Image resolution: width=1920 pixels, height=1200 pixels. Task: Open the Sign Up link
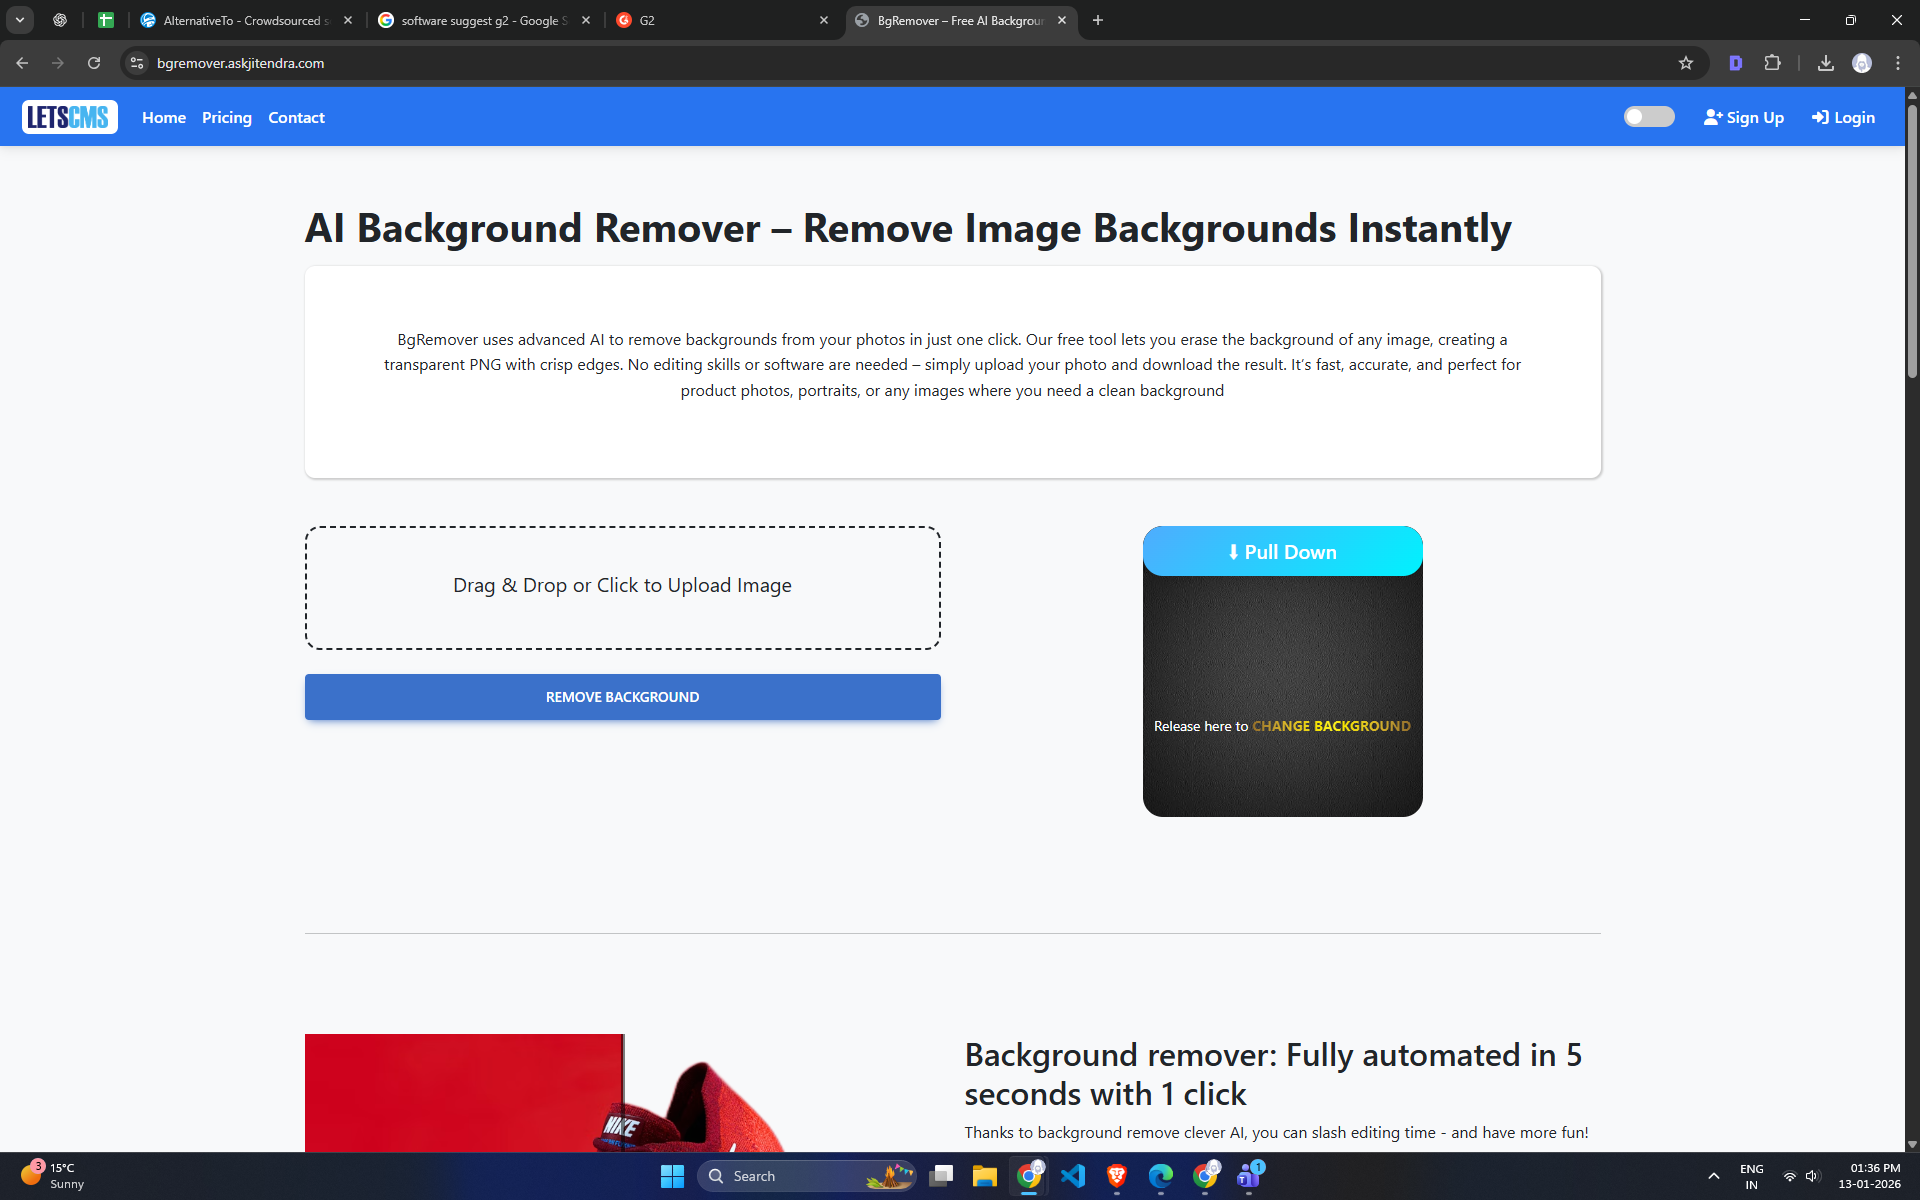pyautogui.click(x=1744, y=118)
